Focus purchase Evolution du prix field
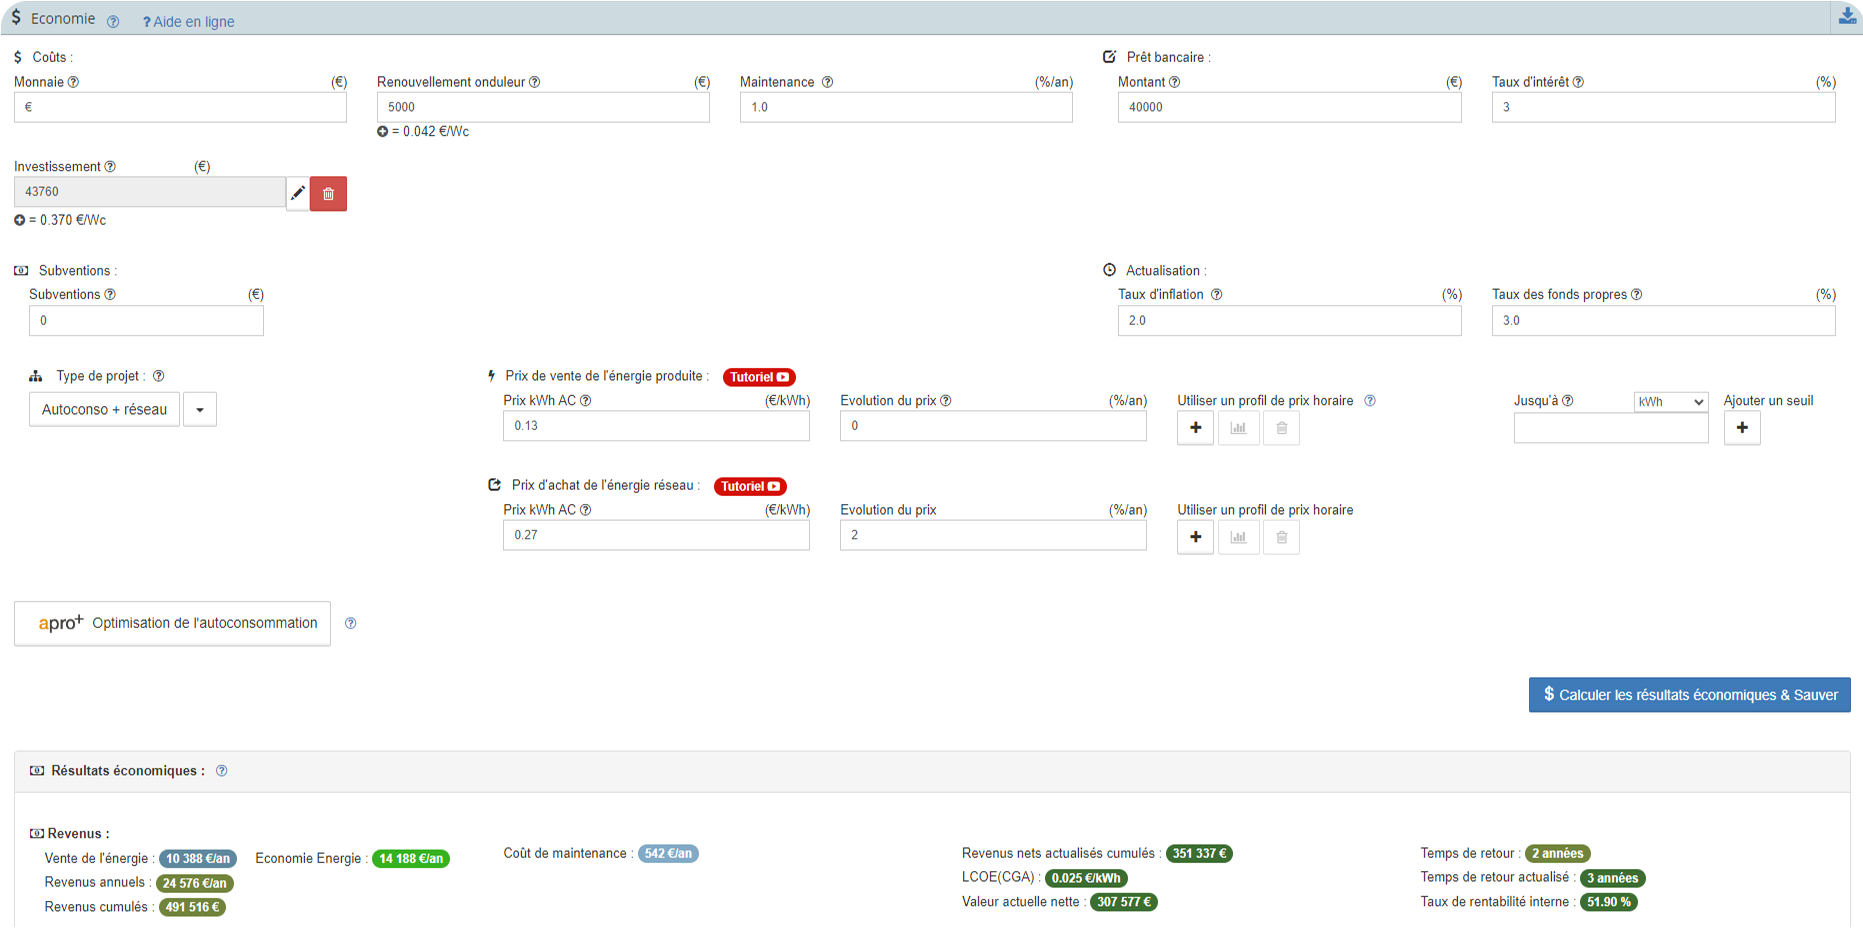1863x931 pixels. (x=993, y=535)
